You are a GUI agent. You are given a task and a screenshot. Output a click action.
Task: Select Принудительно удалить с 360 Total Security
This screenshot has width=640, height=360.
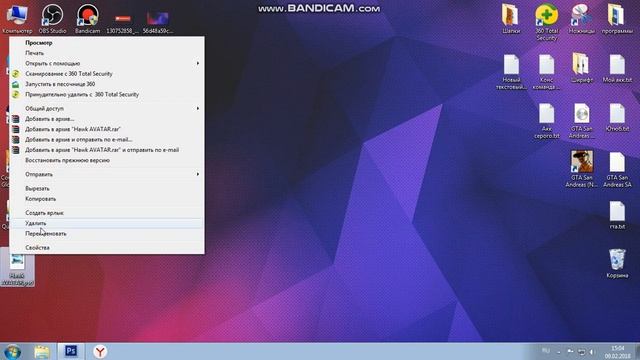[x=107, y=94]
